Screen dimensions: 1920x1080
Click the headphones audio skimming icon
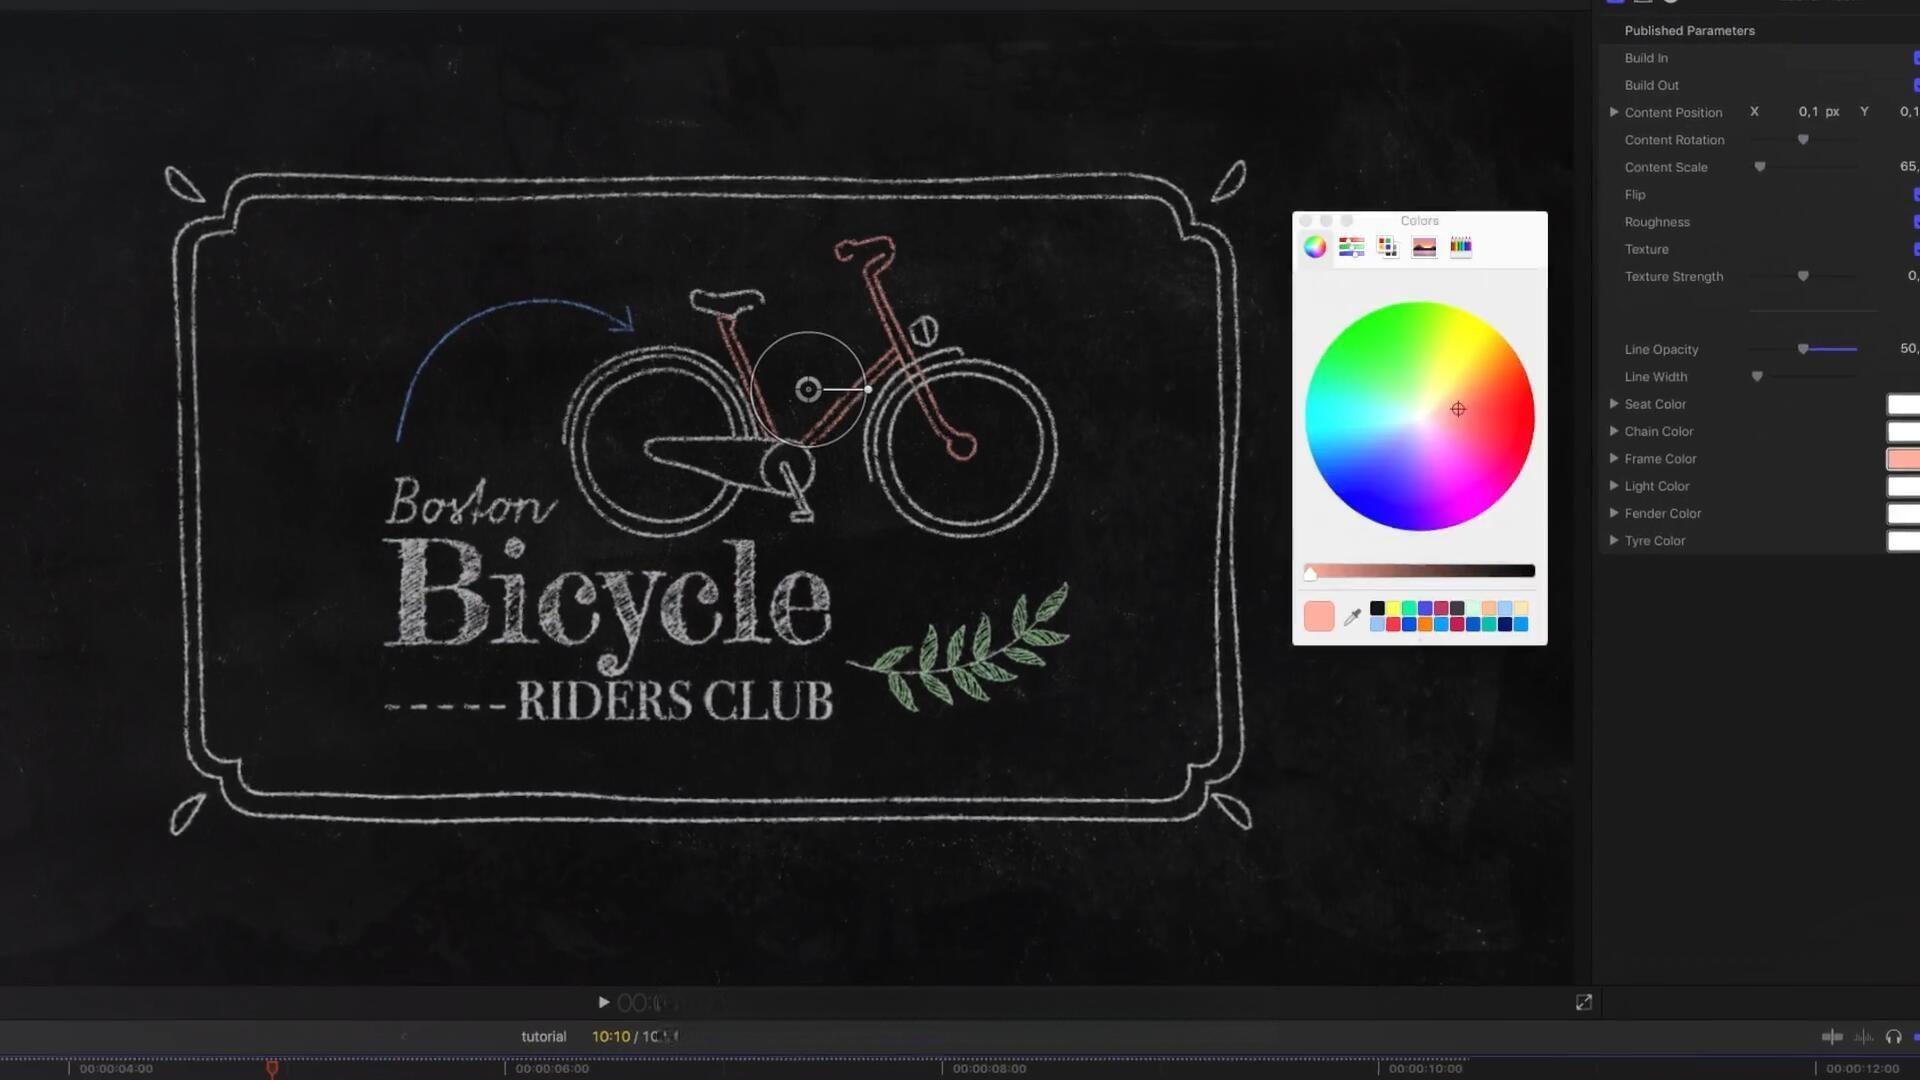tap(1893, 1037)
